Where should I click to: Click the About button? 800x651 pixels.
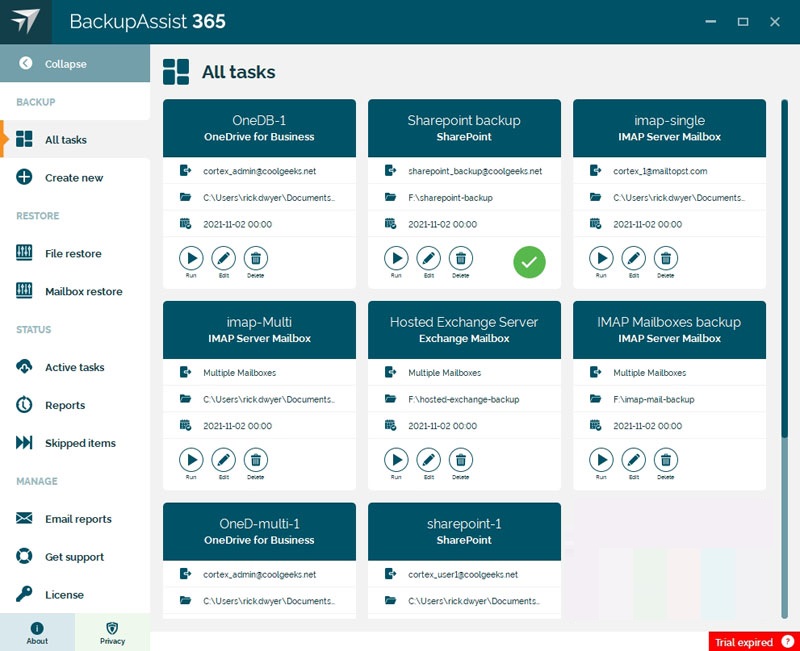click(37, 633)
